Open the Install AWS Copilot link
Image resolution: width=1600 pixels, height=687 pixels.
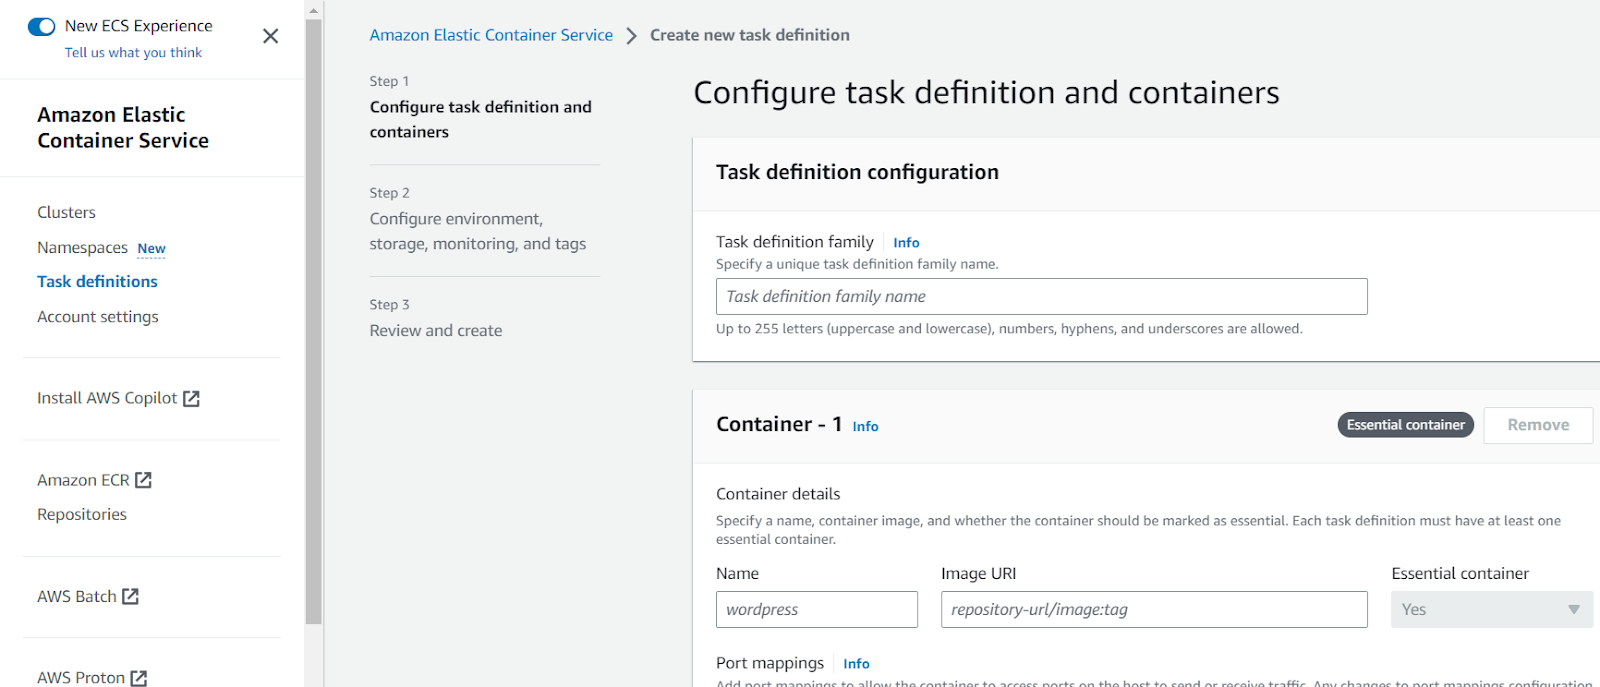[x=107, y=398]
